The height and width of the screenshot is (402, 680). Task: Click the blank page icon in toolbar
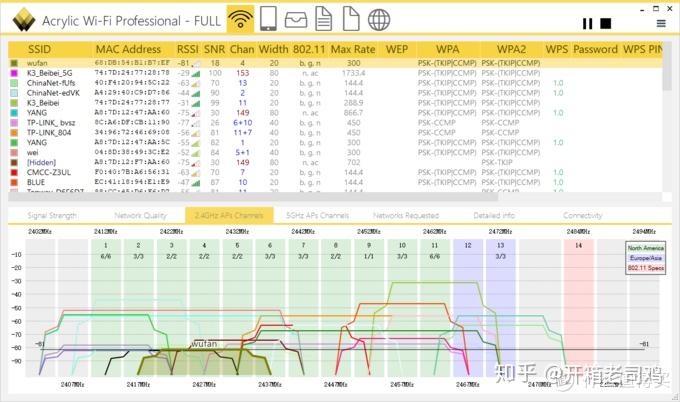pos(351,19)
